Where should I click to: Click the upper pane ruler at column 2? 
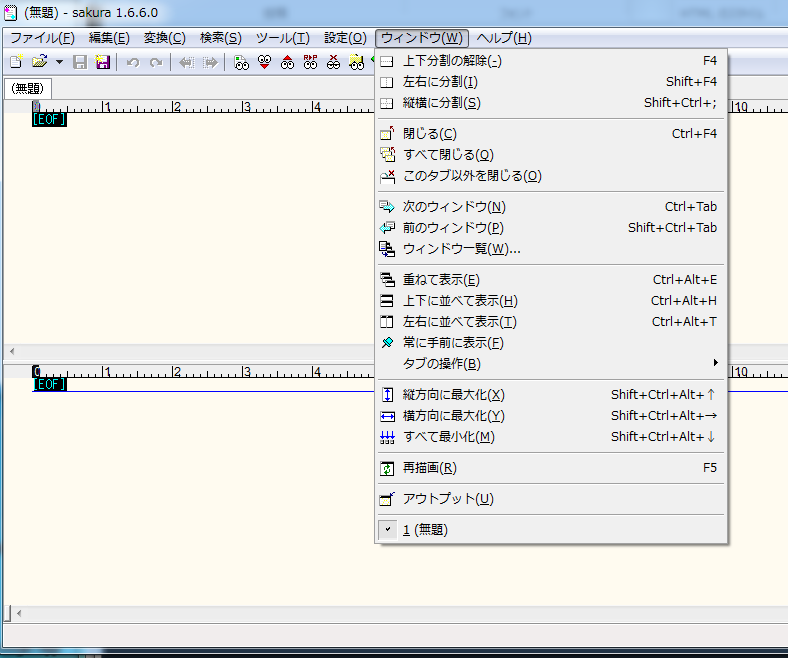(176, 107)
